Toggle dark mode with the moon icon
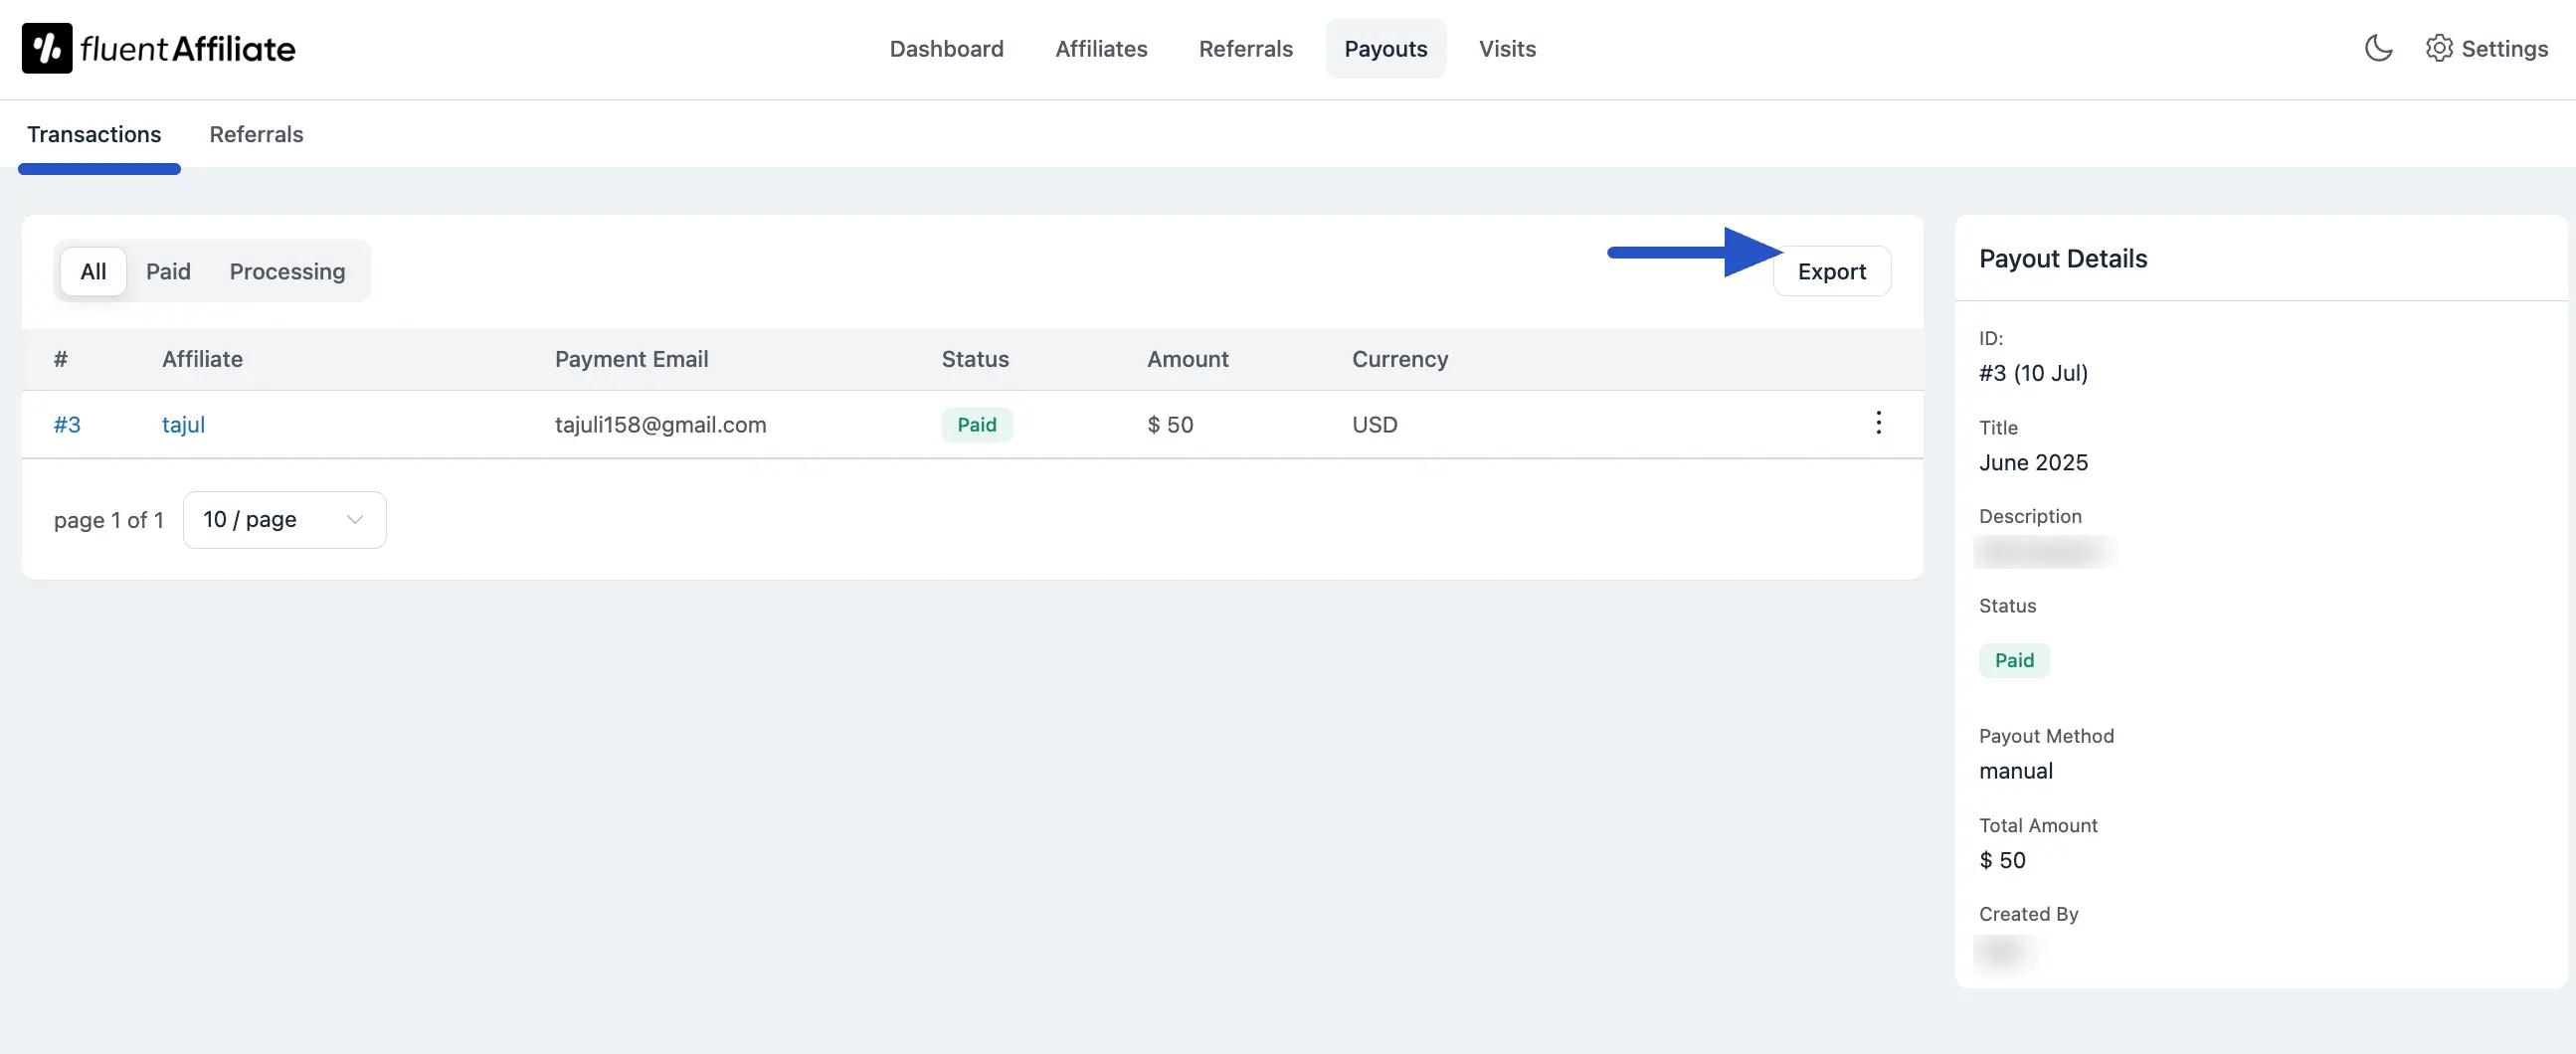Viewport: 2576px width, 1054px height. click(2378, 48)
